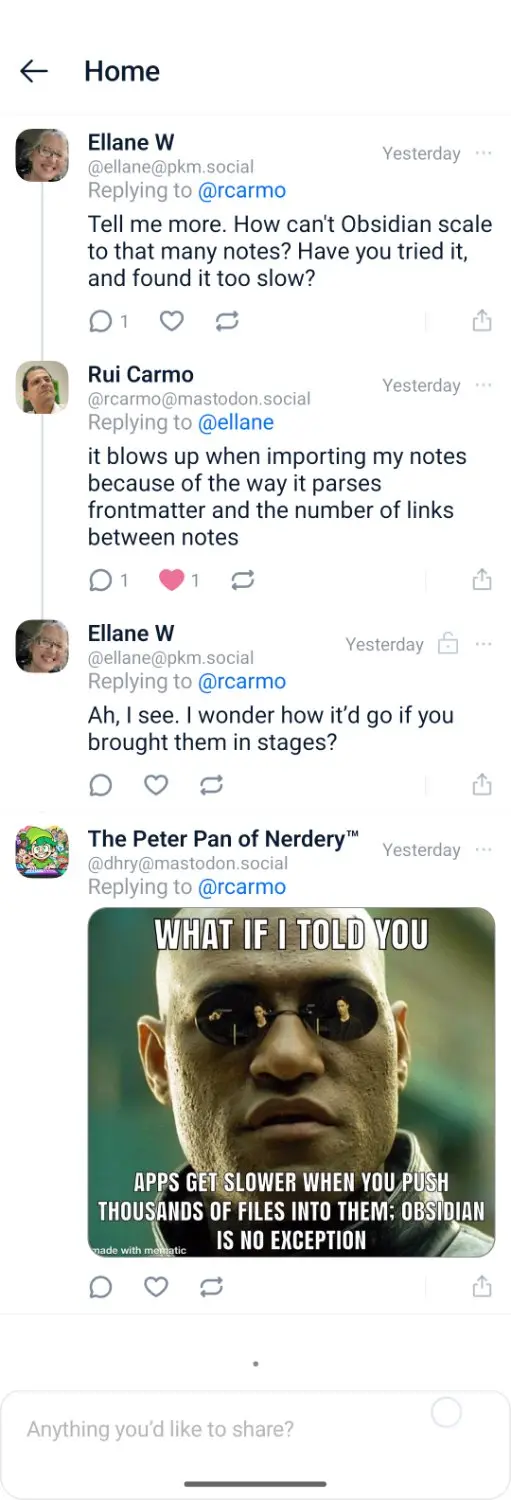511x1500 pixels.
Task: Click the unlisted lock icon on Ellane's post
Action: pyautogui.click(x=448, y=644)
